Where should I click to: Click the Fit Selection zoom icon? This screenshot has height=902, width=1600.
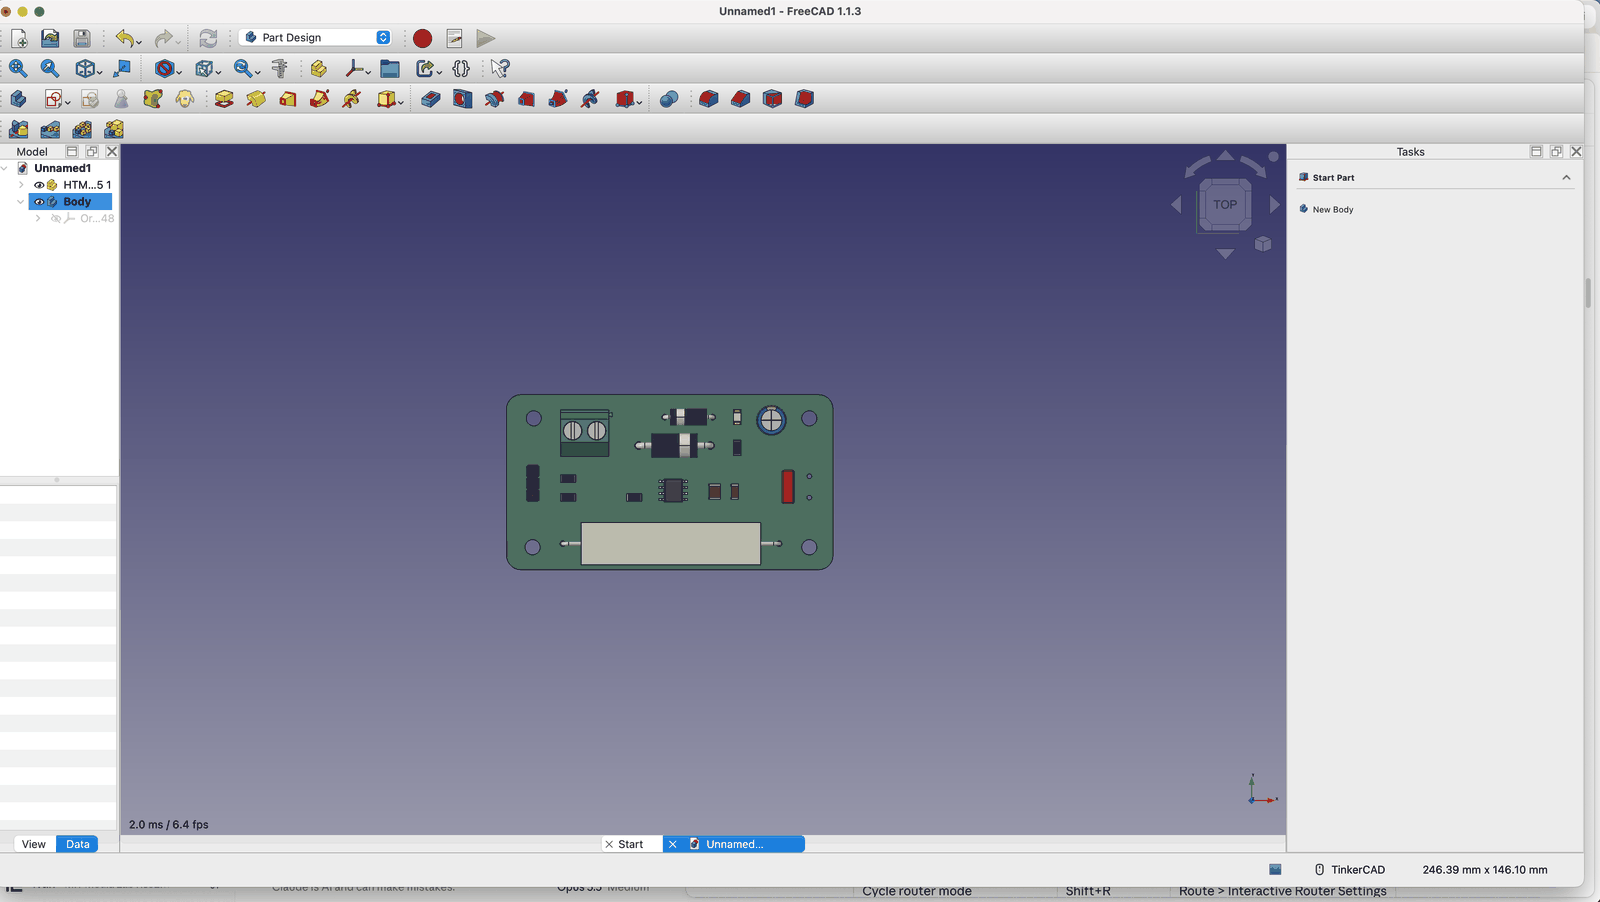click(x=50, y=68)
